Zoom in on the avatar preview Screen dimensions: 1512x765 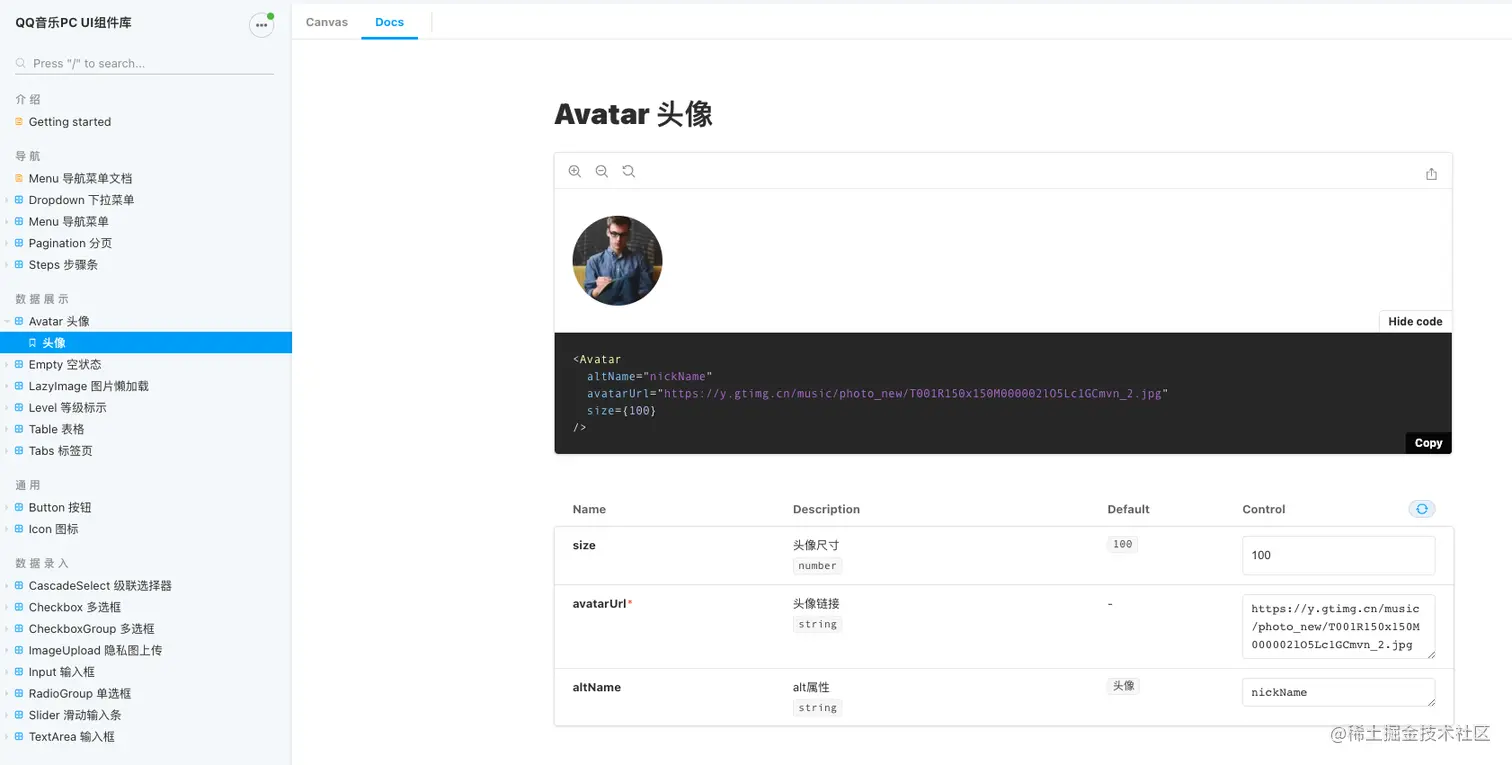click(575, 171)
